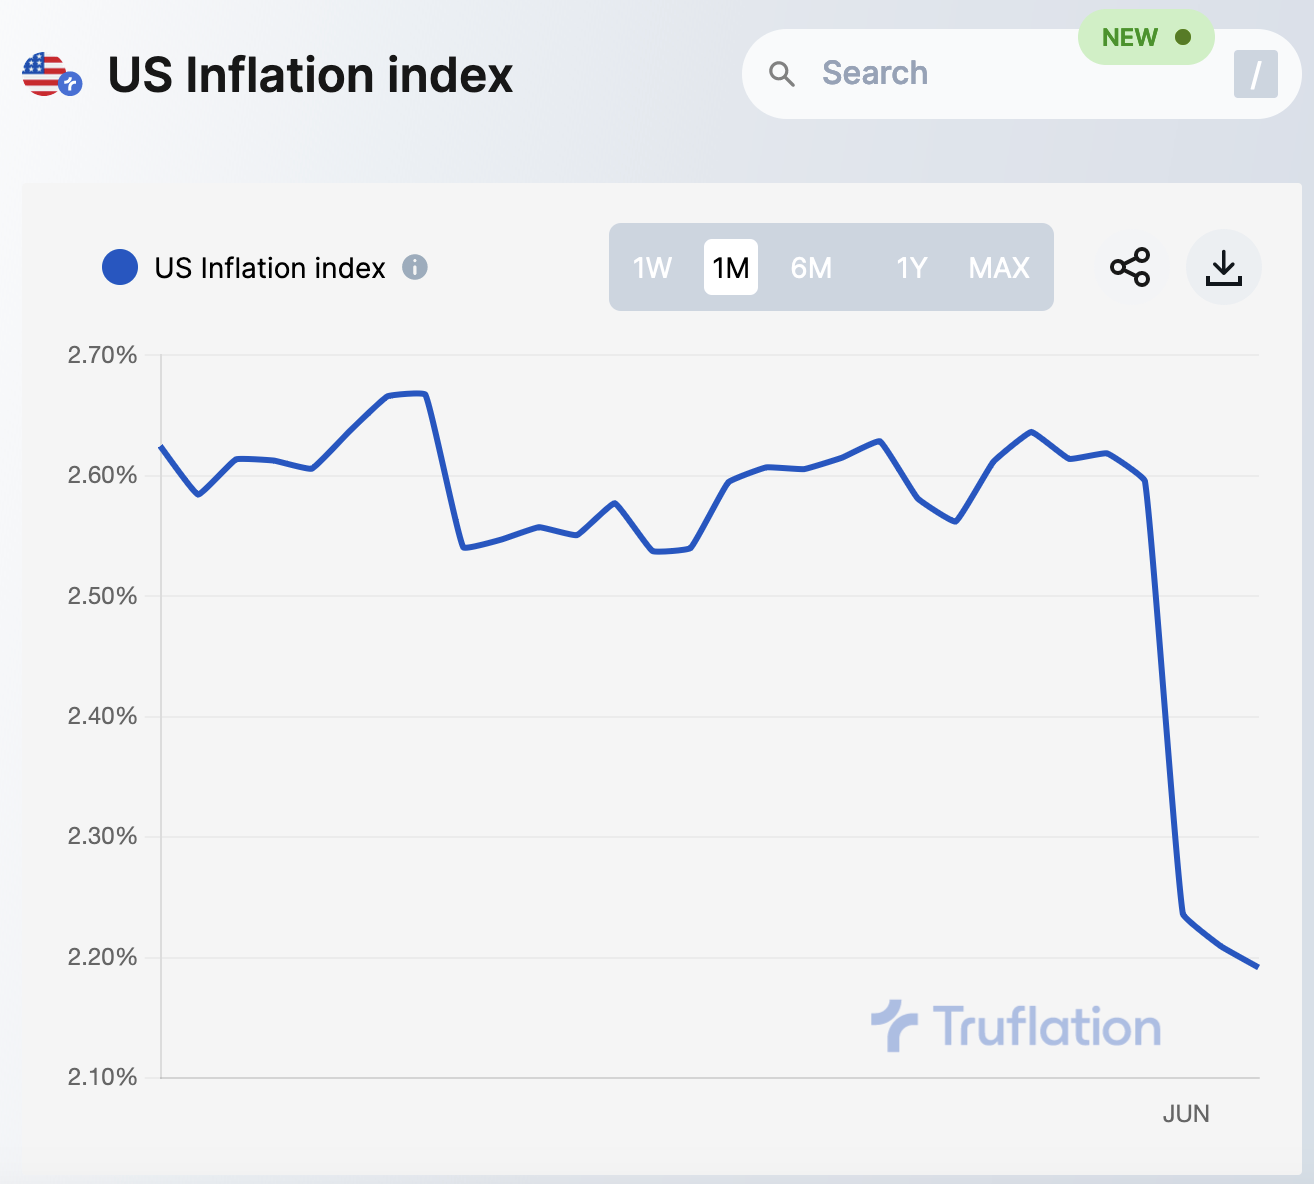Viewport: 1314px width, 1184px height.
Task: Open the share chart icon
Action: (x=1130, y=267)
